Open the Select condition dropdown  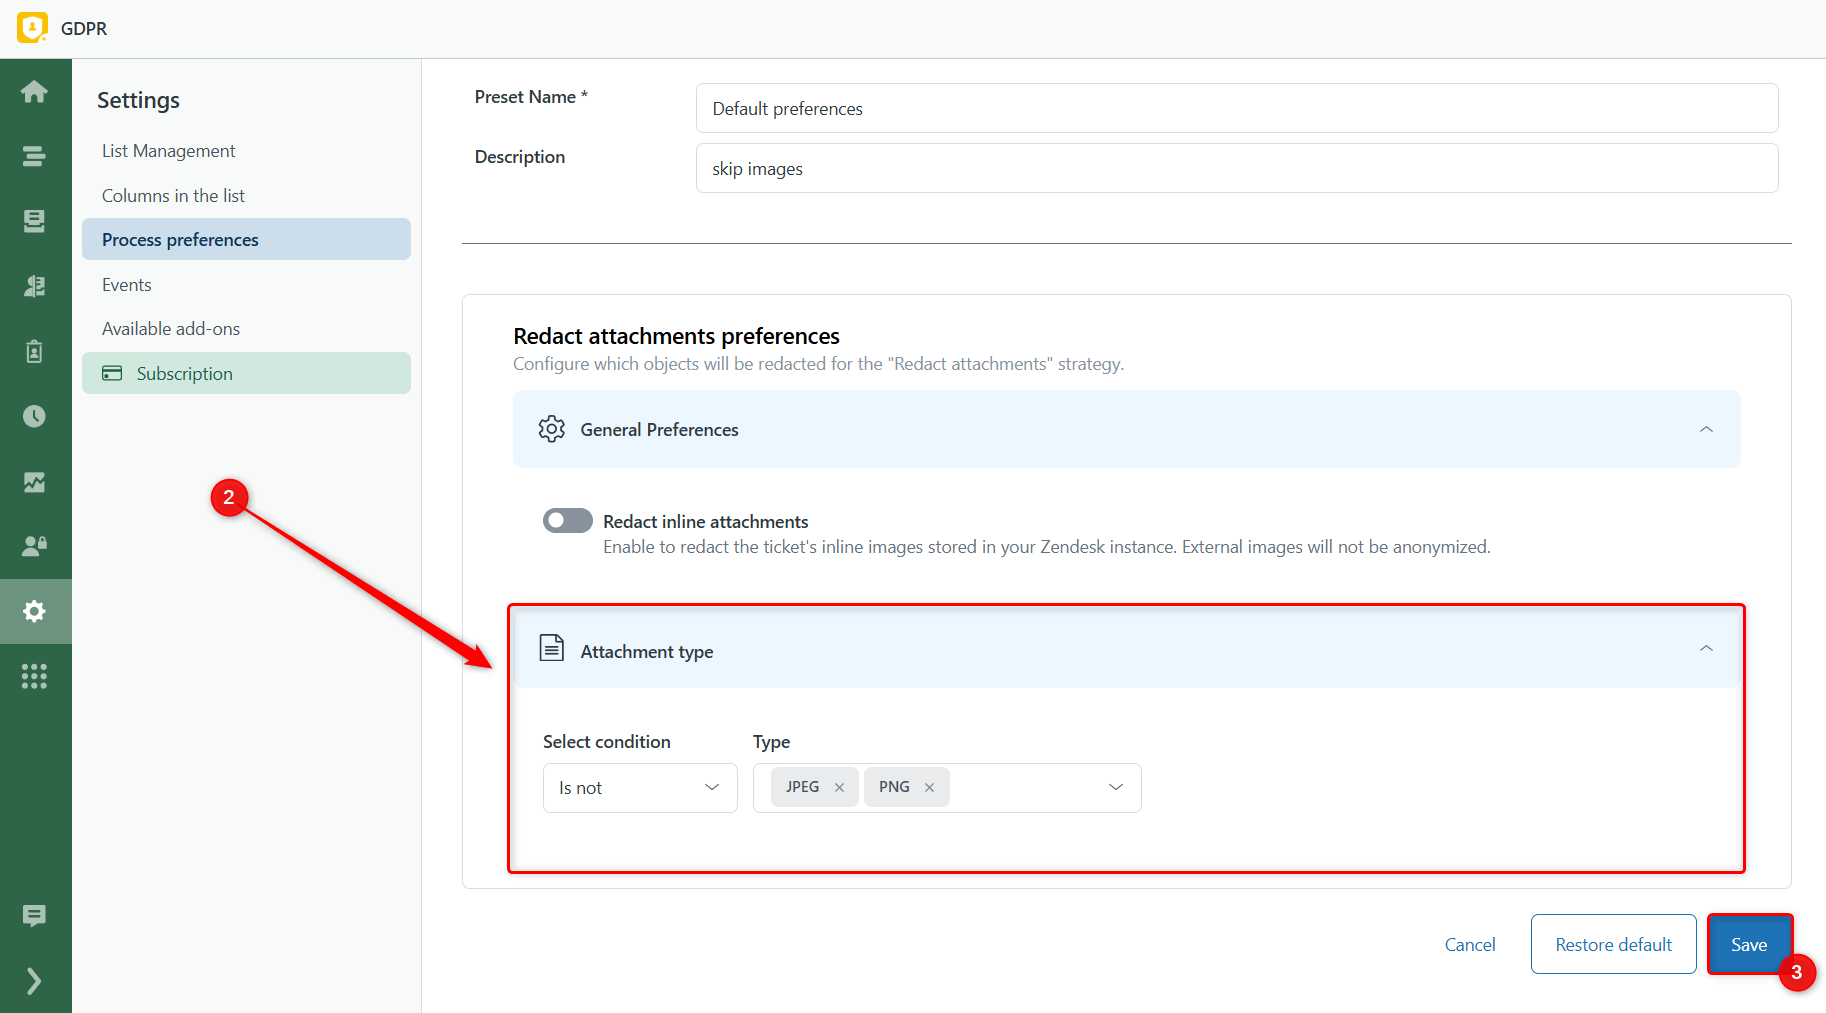[640, 788]
